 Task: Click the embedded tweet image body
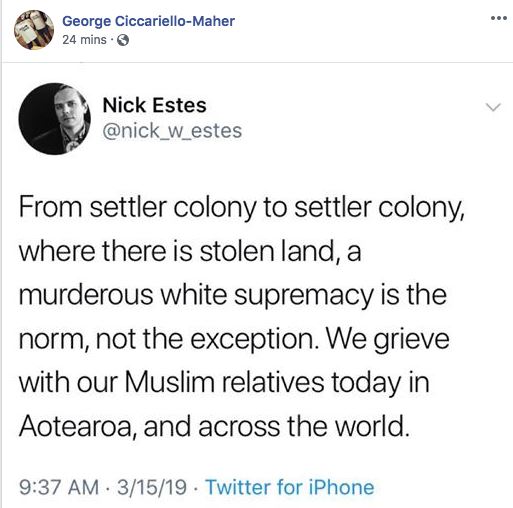tap(256, 285)
